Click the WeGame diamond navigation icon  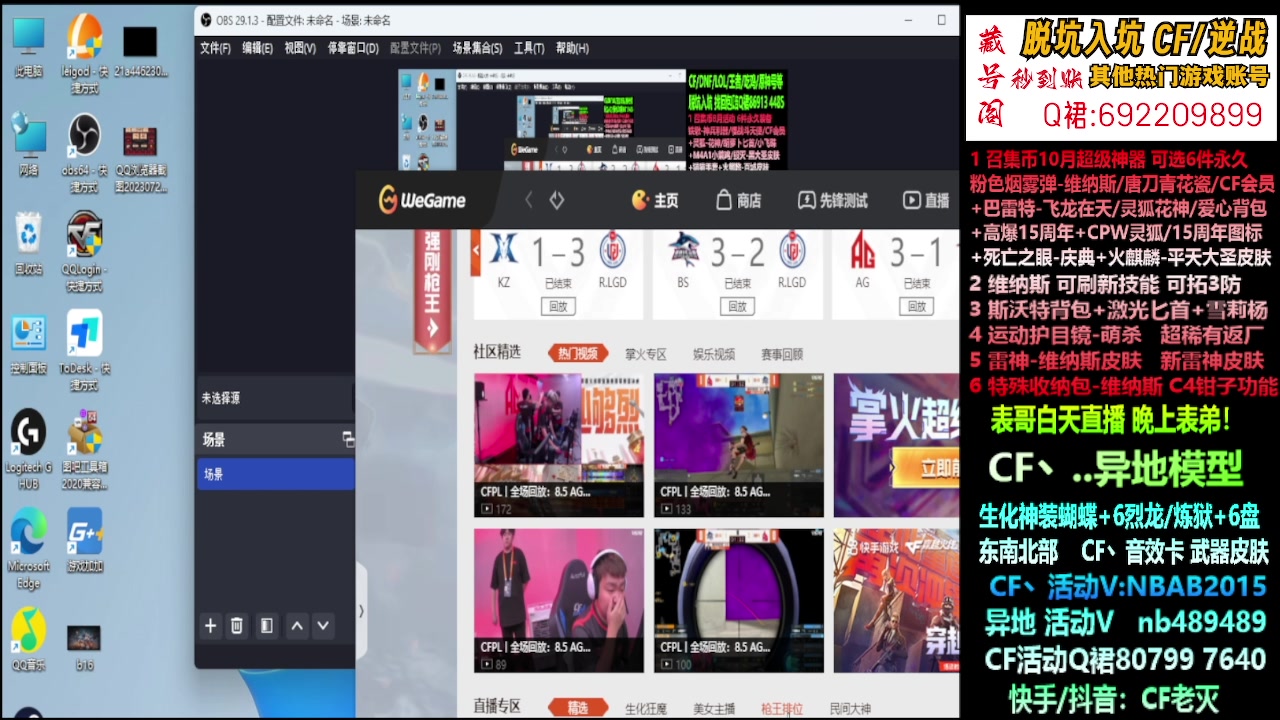557,201
